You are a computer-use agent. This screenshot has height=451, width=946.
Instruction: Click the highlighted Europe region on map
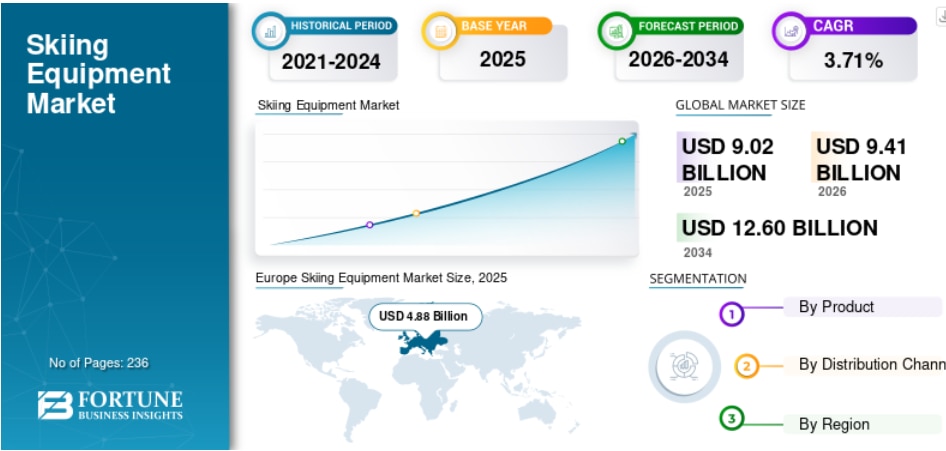[x=422, y=344]
